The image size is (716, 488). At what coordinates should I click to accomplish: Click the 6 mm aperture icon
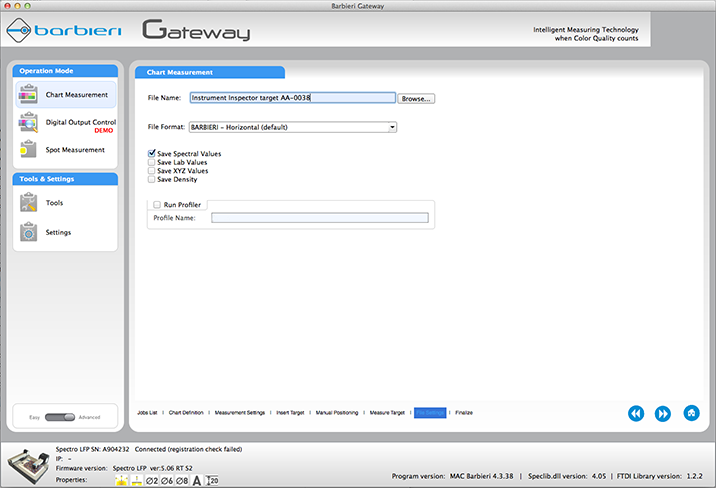(x=167, y=481)
